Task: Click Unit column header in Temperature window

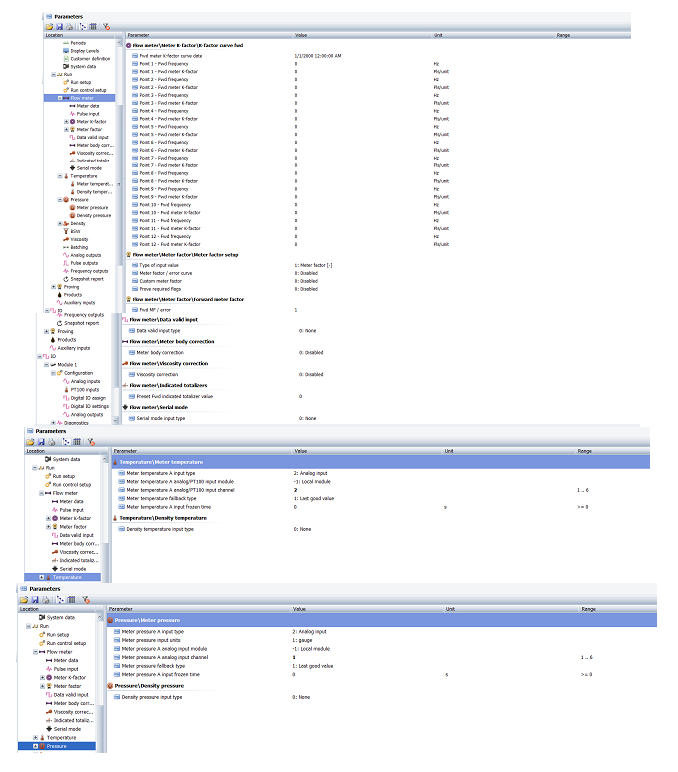Action: [x=449, y=451]
